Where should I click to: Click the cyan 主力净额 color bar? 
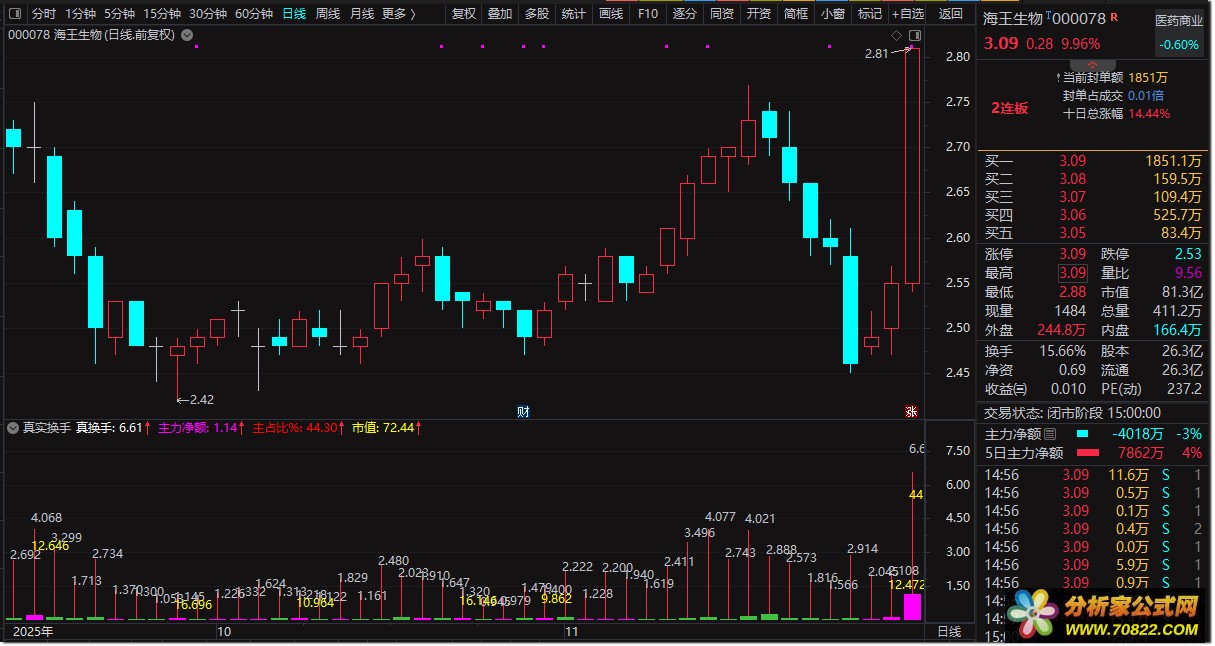[x=1083, y=434]
